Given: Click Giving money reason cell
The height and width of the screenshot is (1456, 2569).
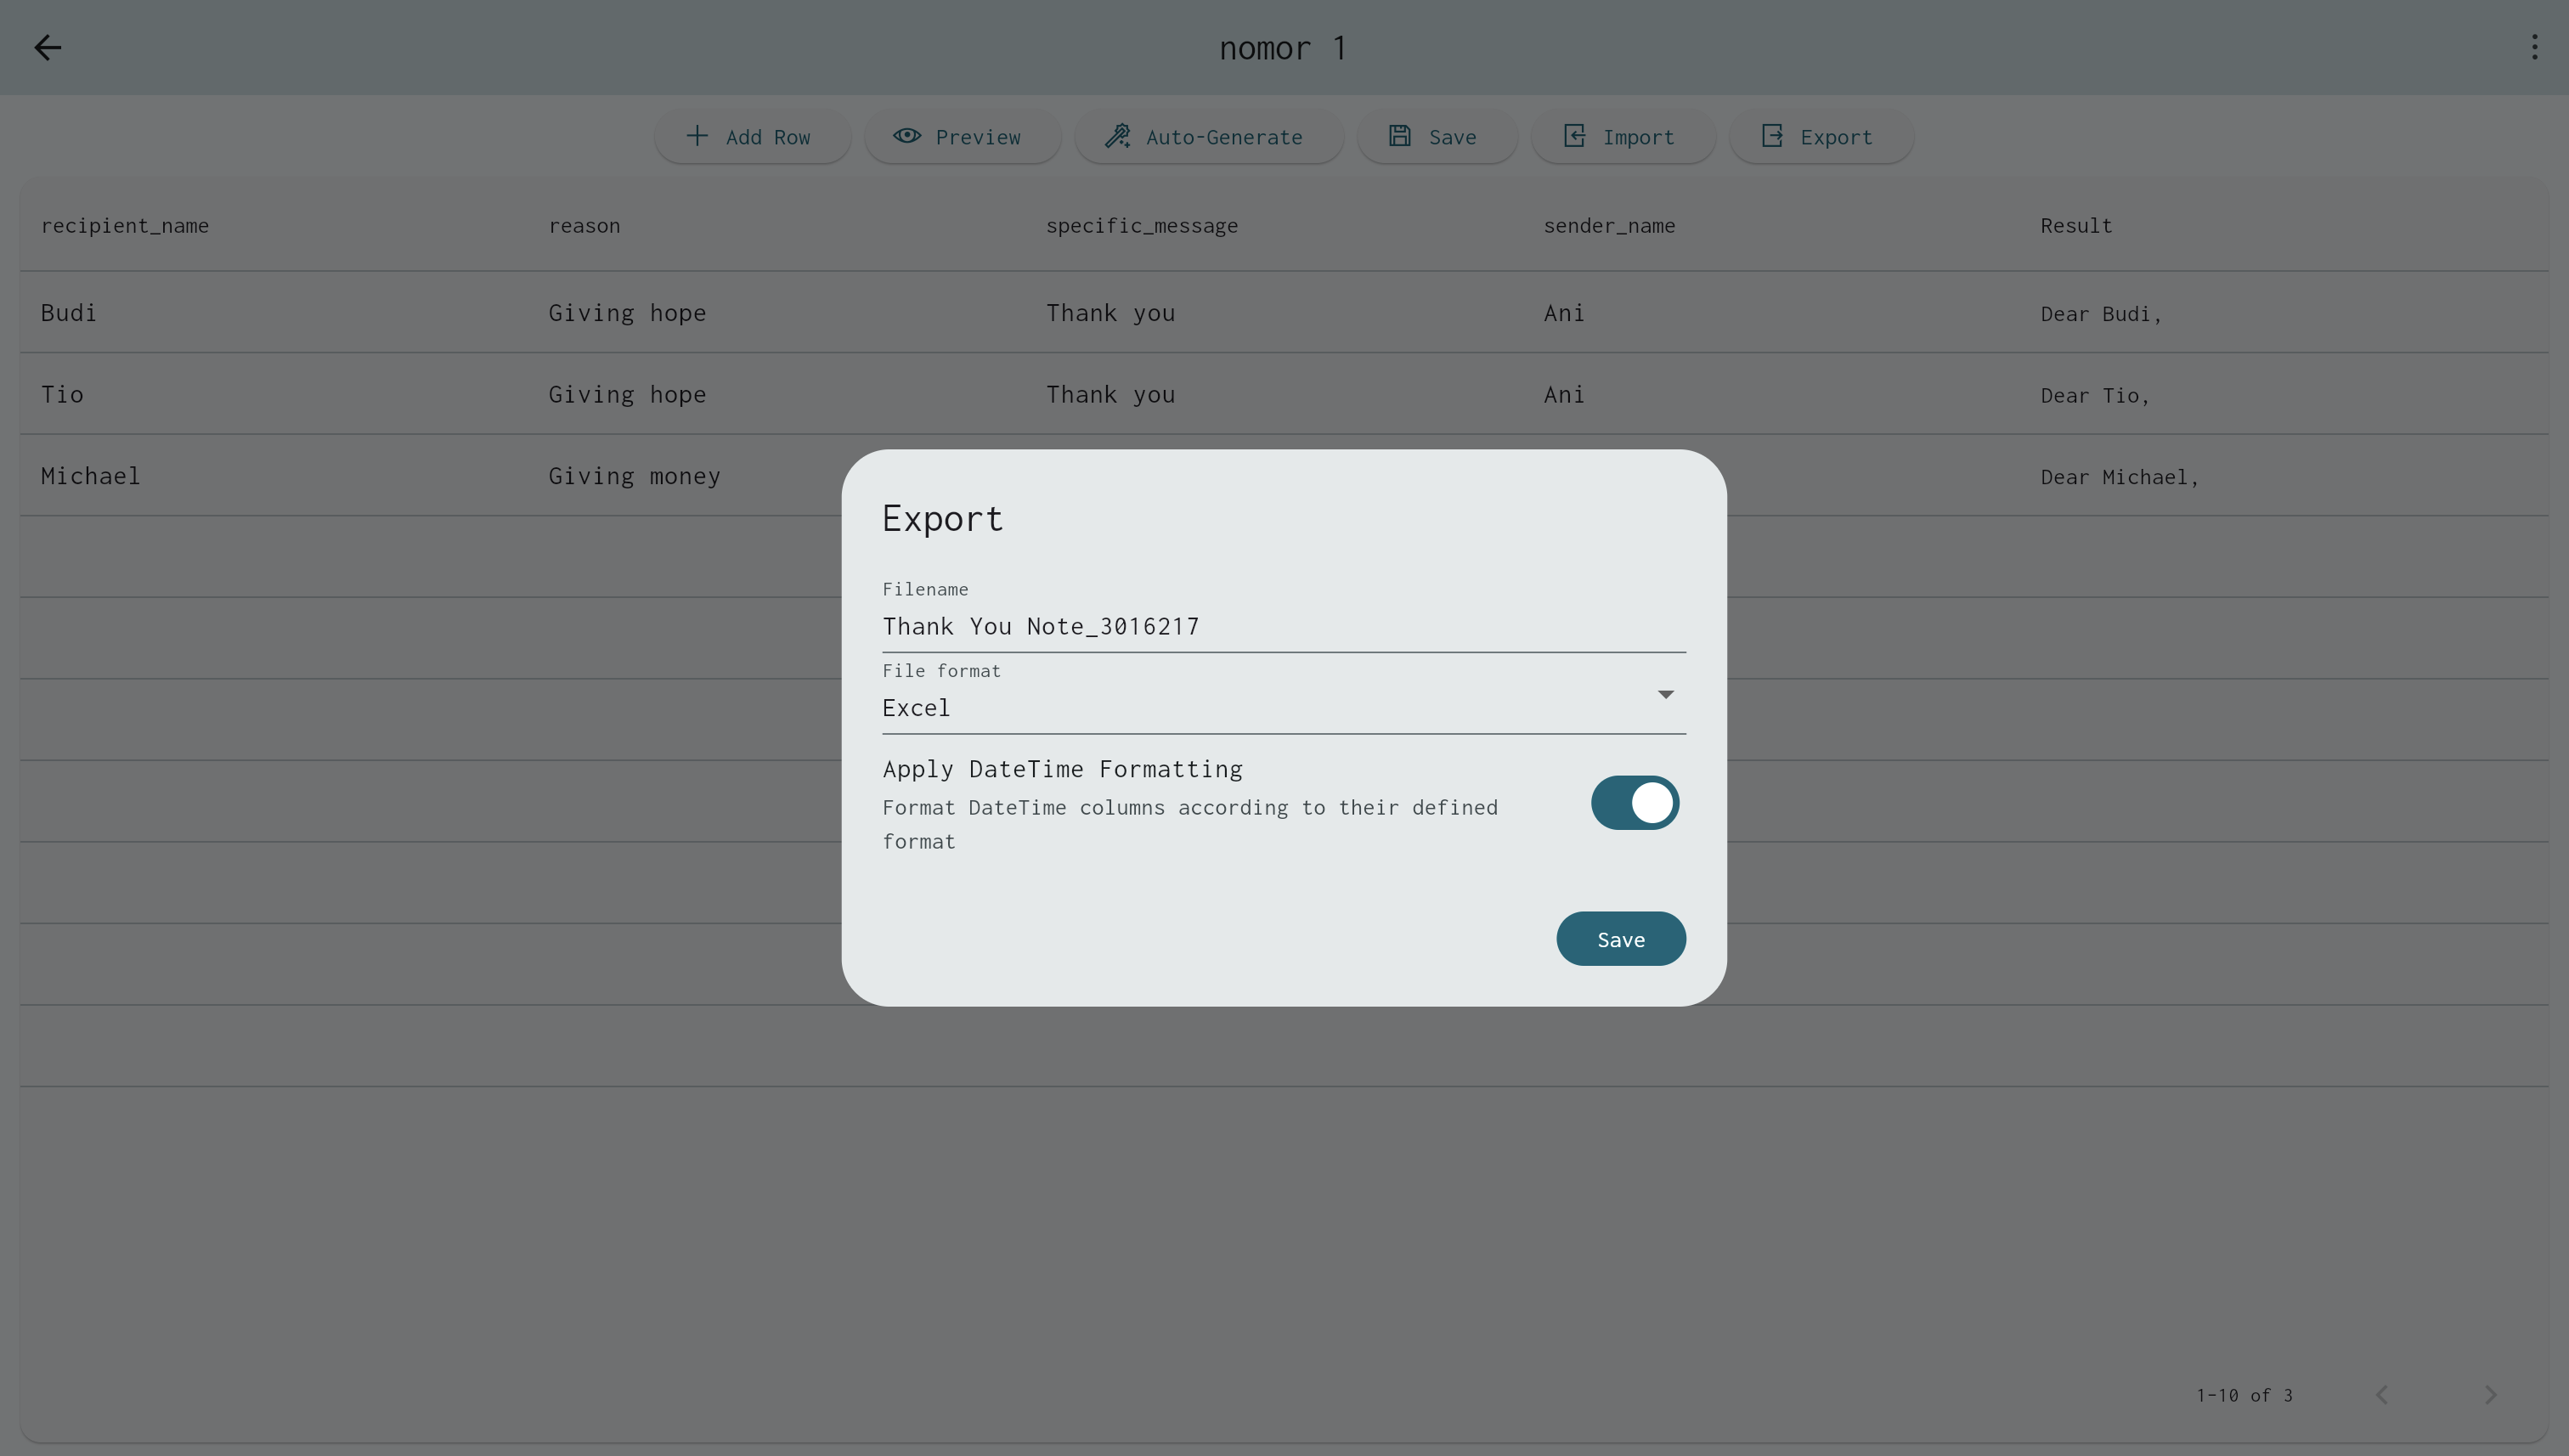Looking at the screenshot, I should pyautogui.click(x=634, y=476).
